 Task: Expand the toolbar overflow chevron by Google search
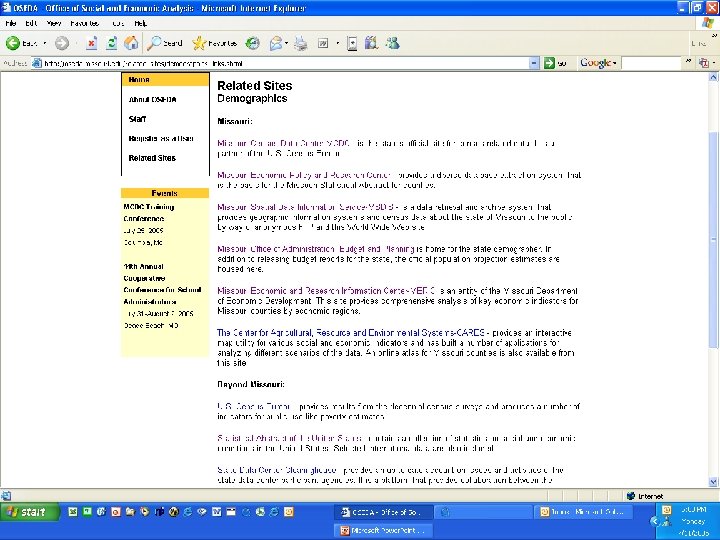pos(688,61)
